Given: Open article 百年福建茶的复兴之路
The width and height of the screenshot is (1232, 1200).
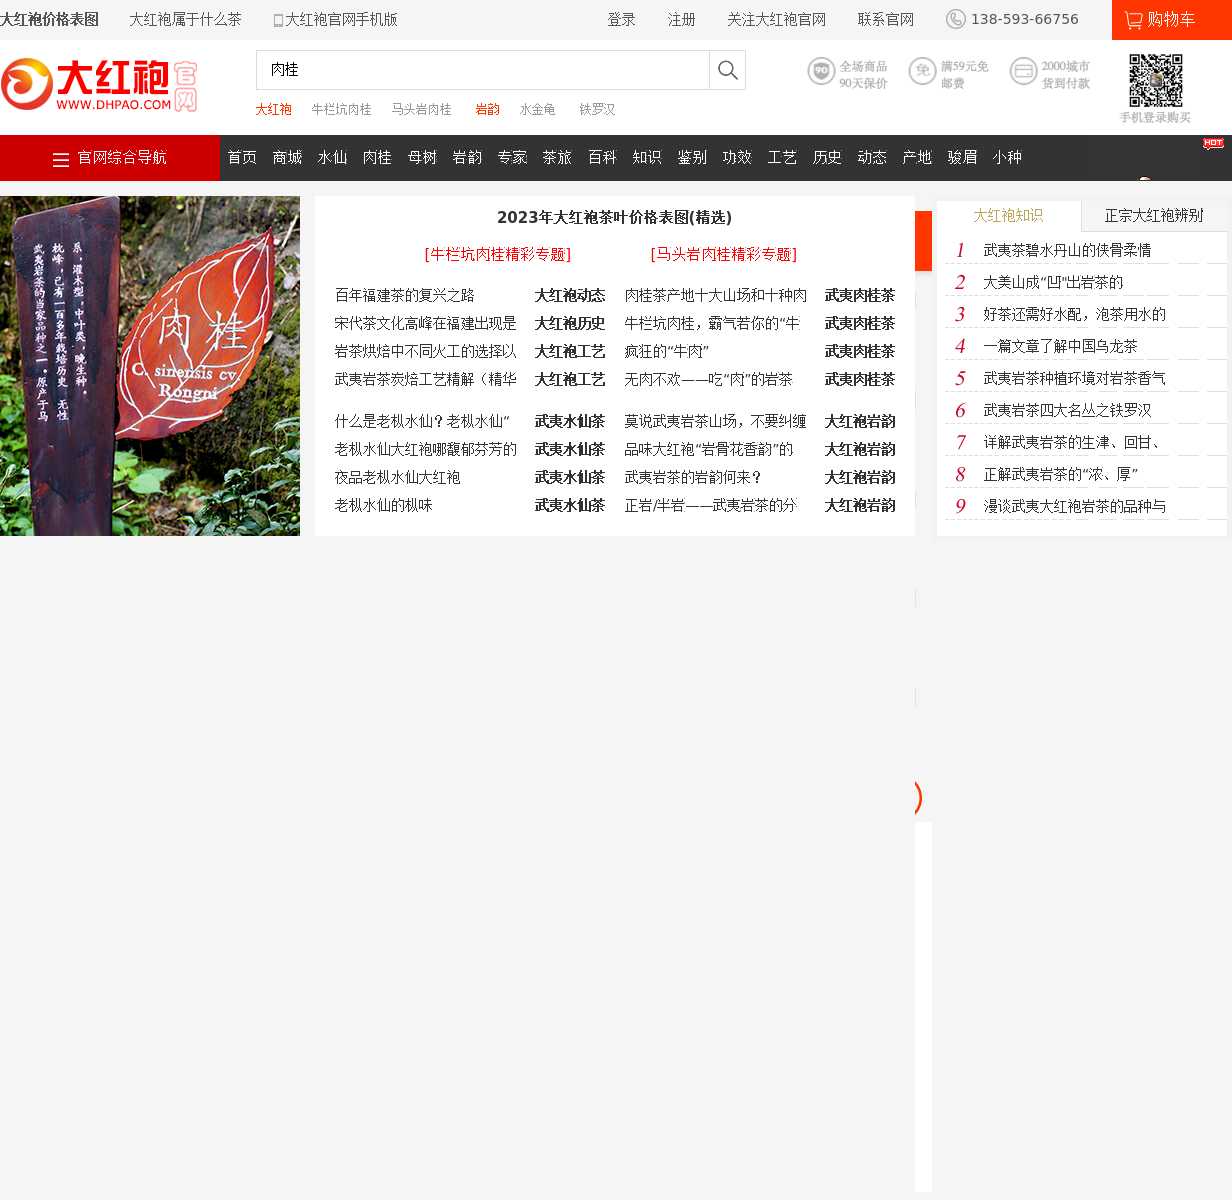Looking at the screenshot, I should [x=404, y=296].
